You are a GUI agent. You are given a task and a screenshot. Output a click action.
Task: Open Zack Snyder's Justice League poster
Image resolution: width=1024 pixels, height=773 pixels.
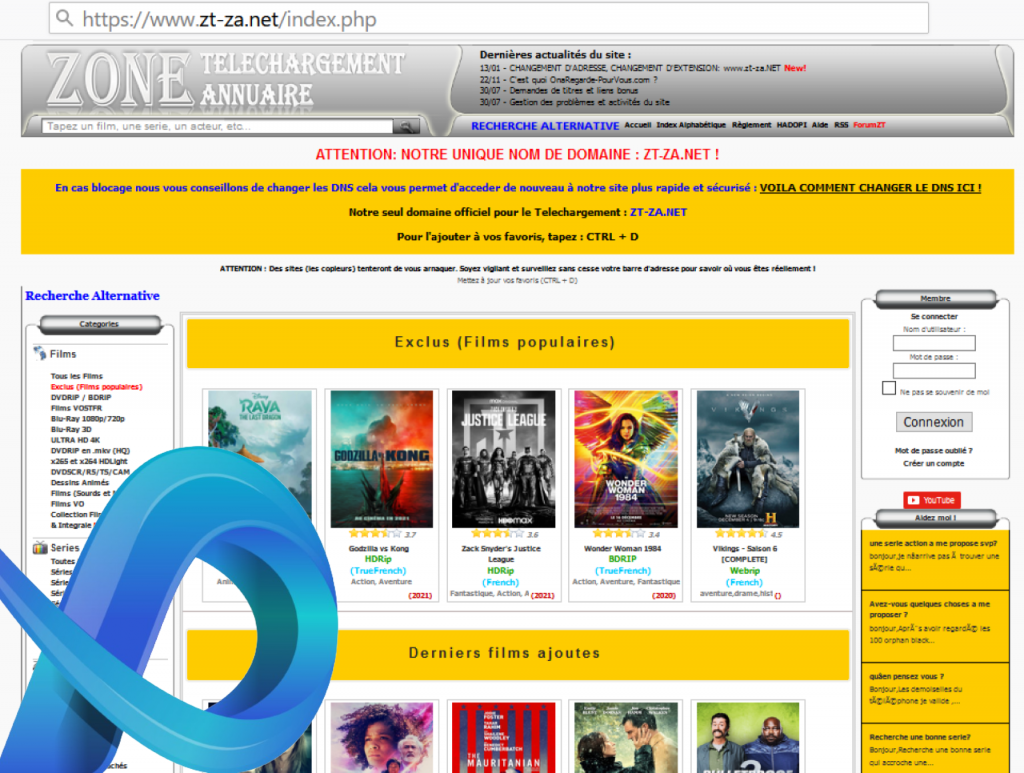click(504, 459)
